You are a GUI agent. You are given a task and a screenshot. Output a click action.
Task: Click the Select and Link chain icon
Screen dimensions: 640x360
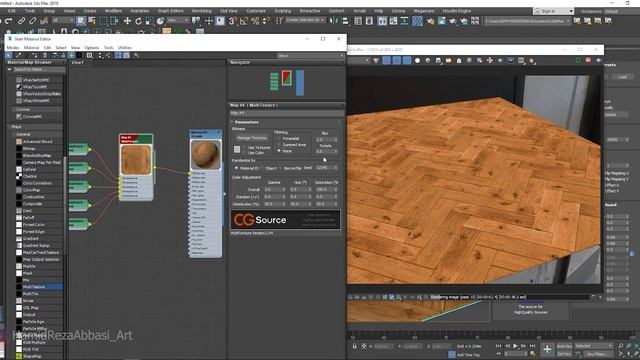pos(21,21)
